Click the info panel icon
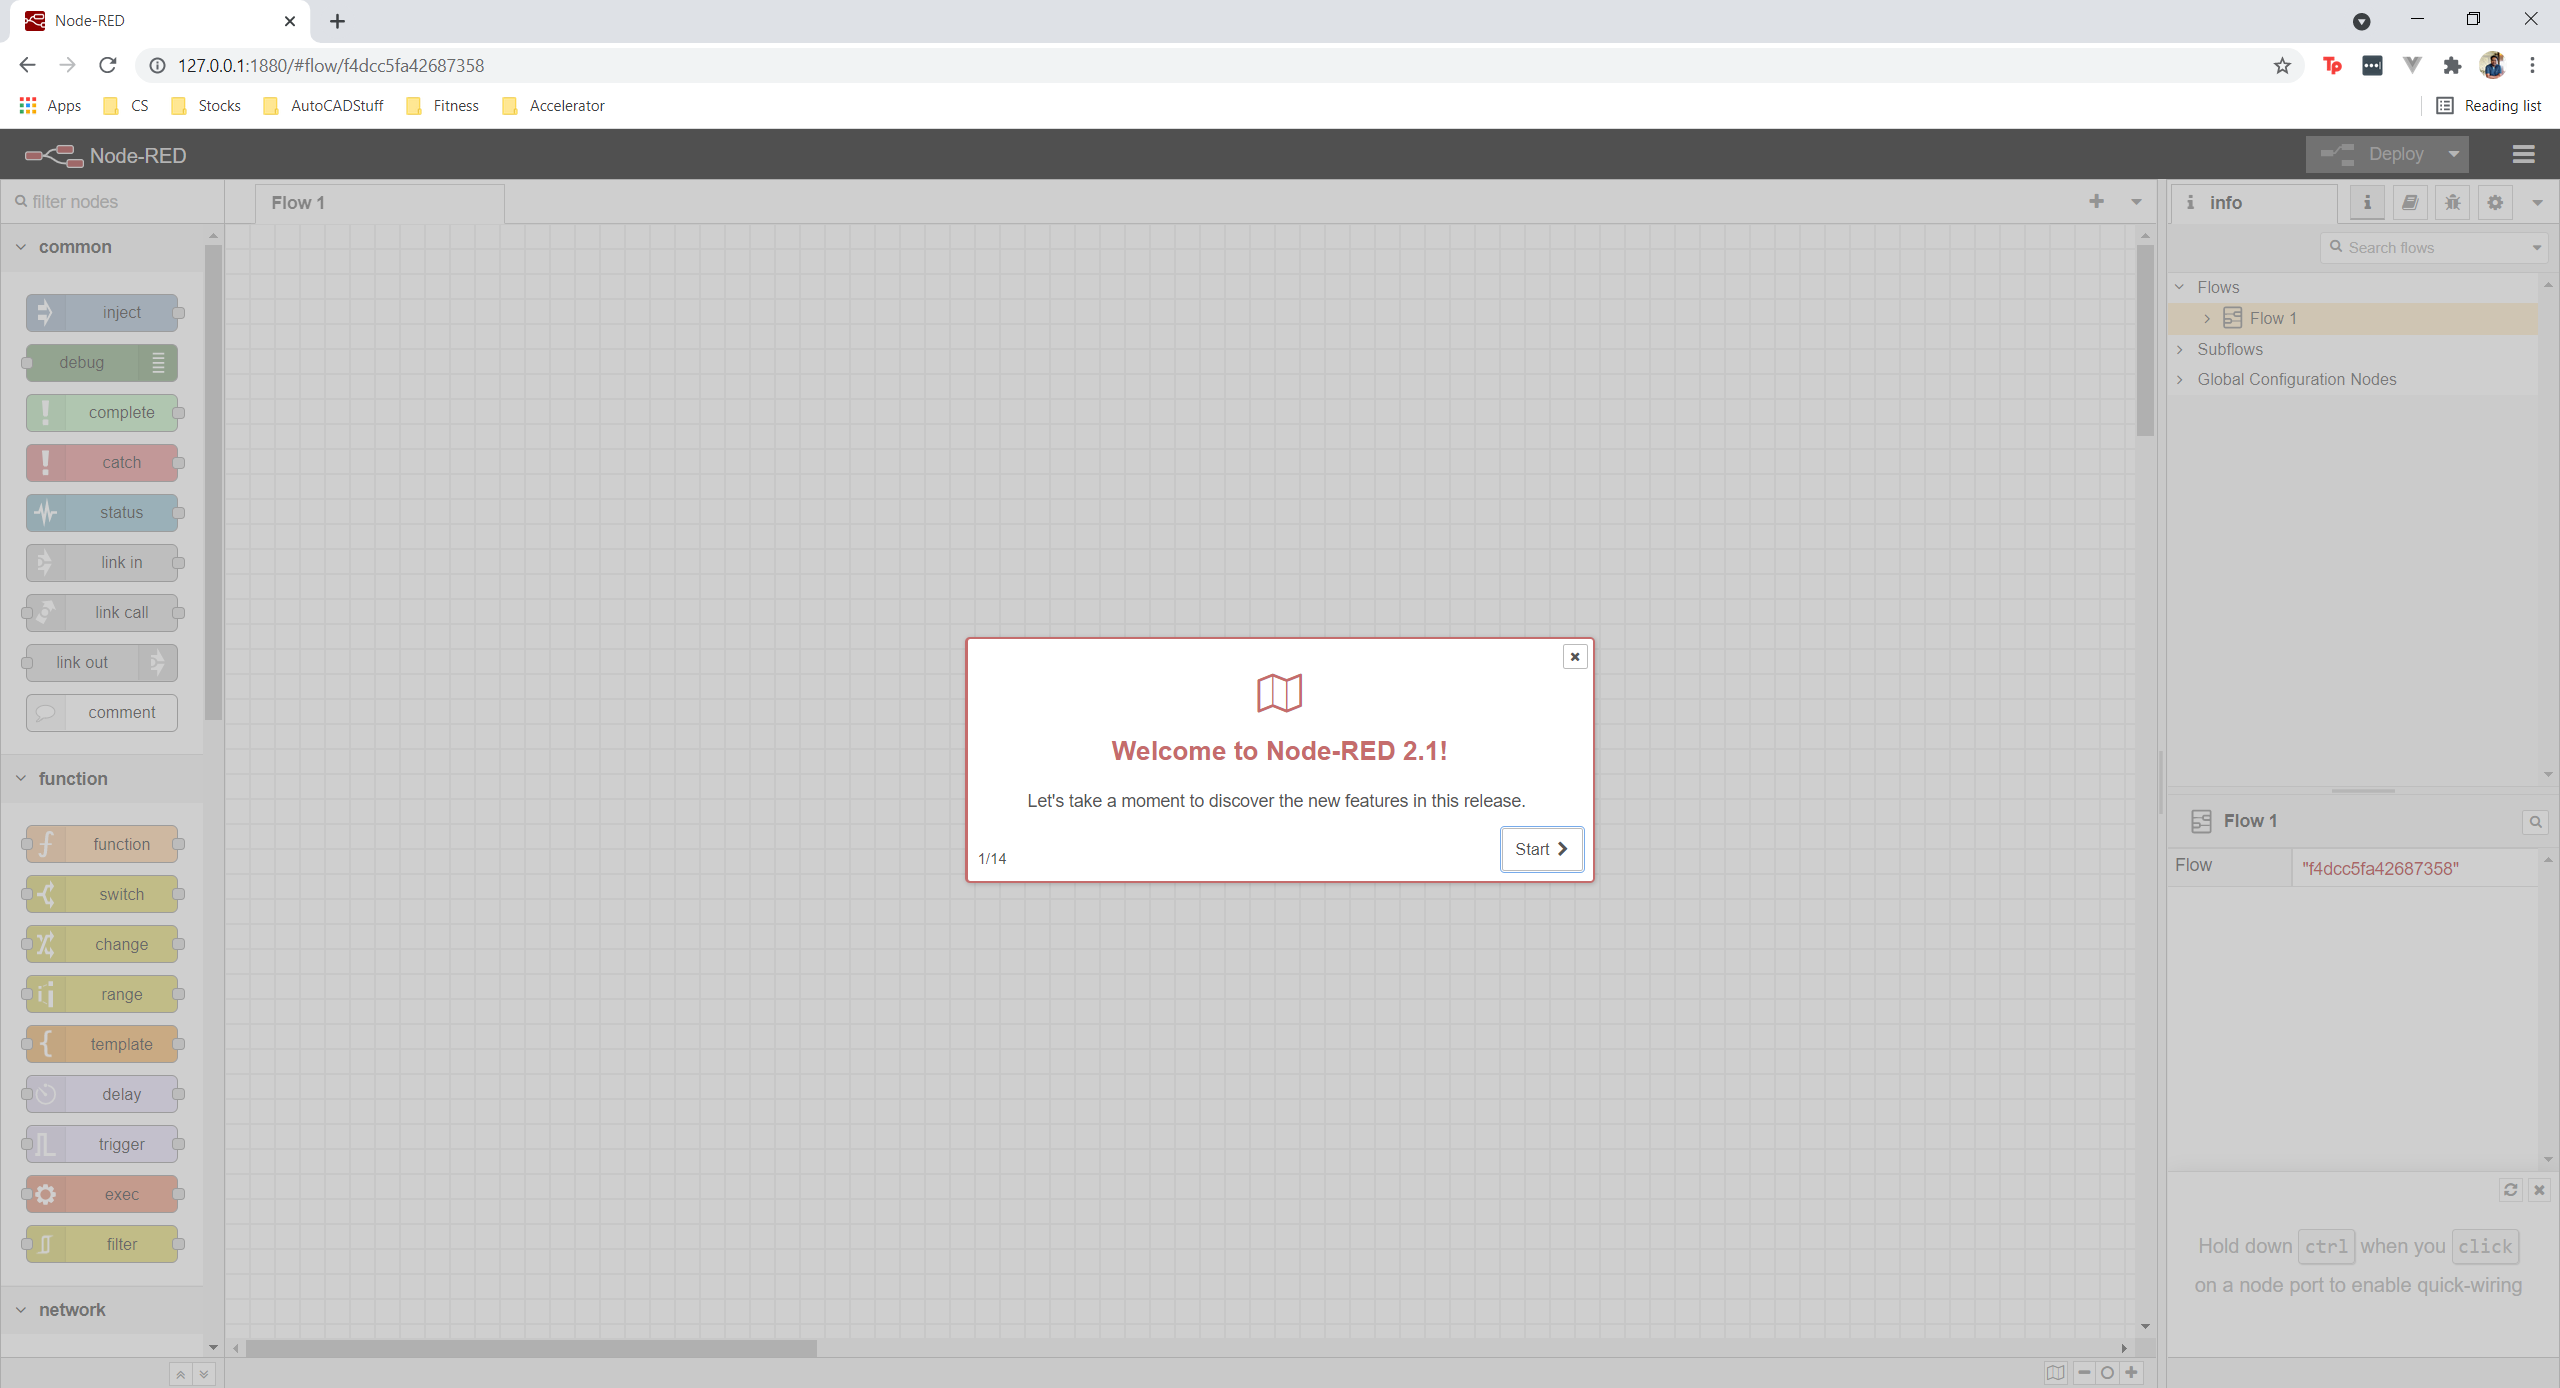2560x1388 pixels. [x=2367, y=202]
